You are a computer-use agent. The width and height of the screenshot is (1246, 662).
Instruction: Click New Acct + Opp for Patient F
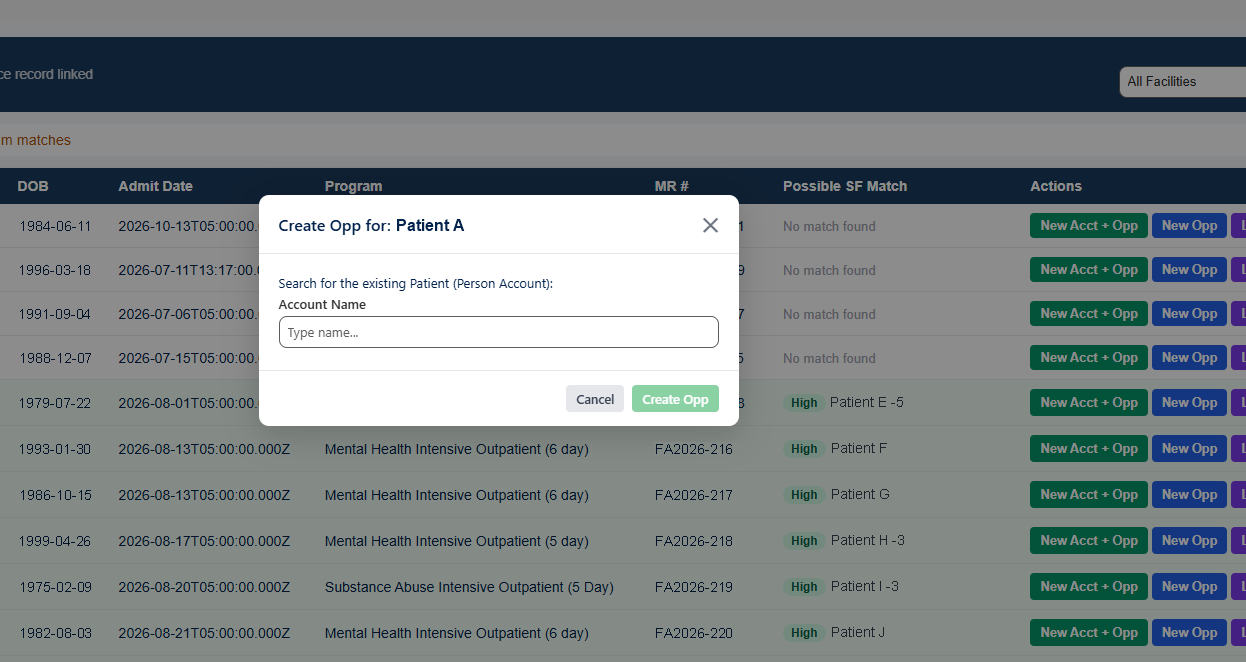pyautogui.click(x=1089, y=449)
